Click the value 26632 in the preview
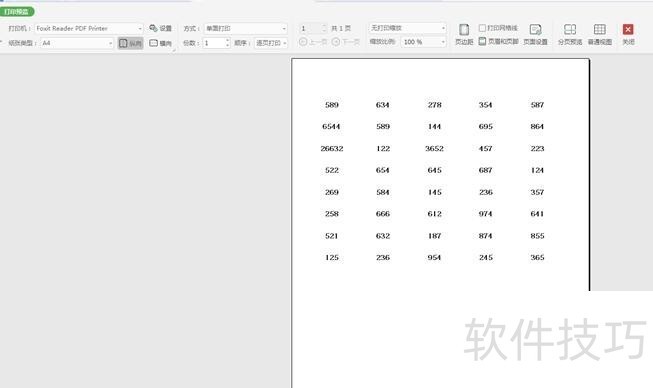This screenshot has height=388, width=653. (332, 149)
